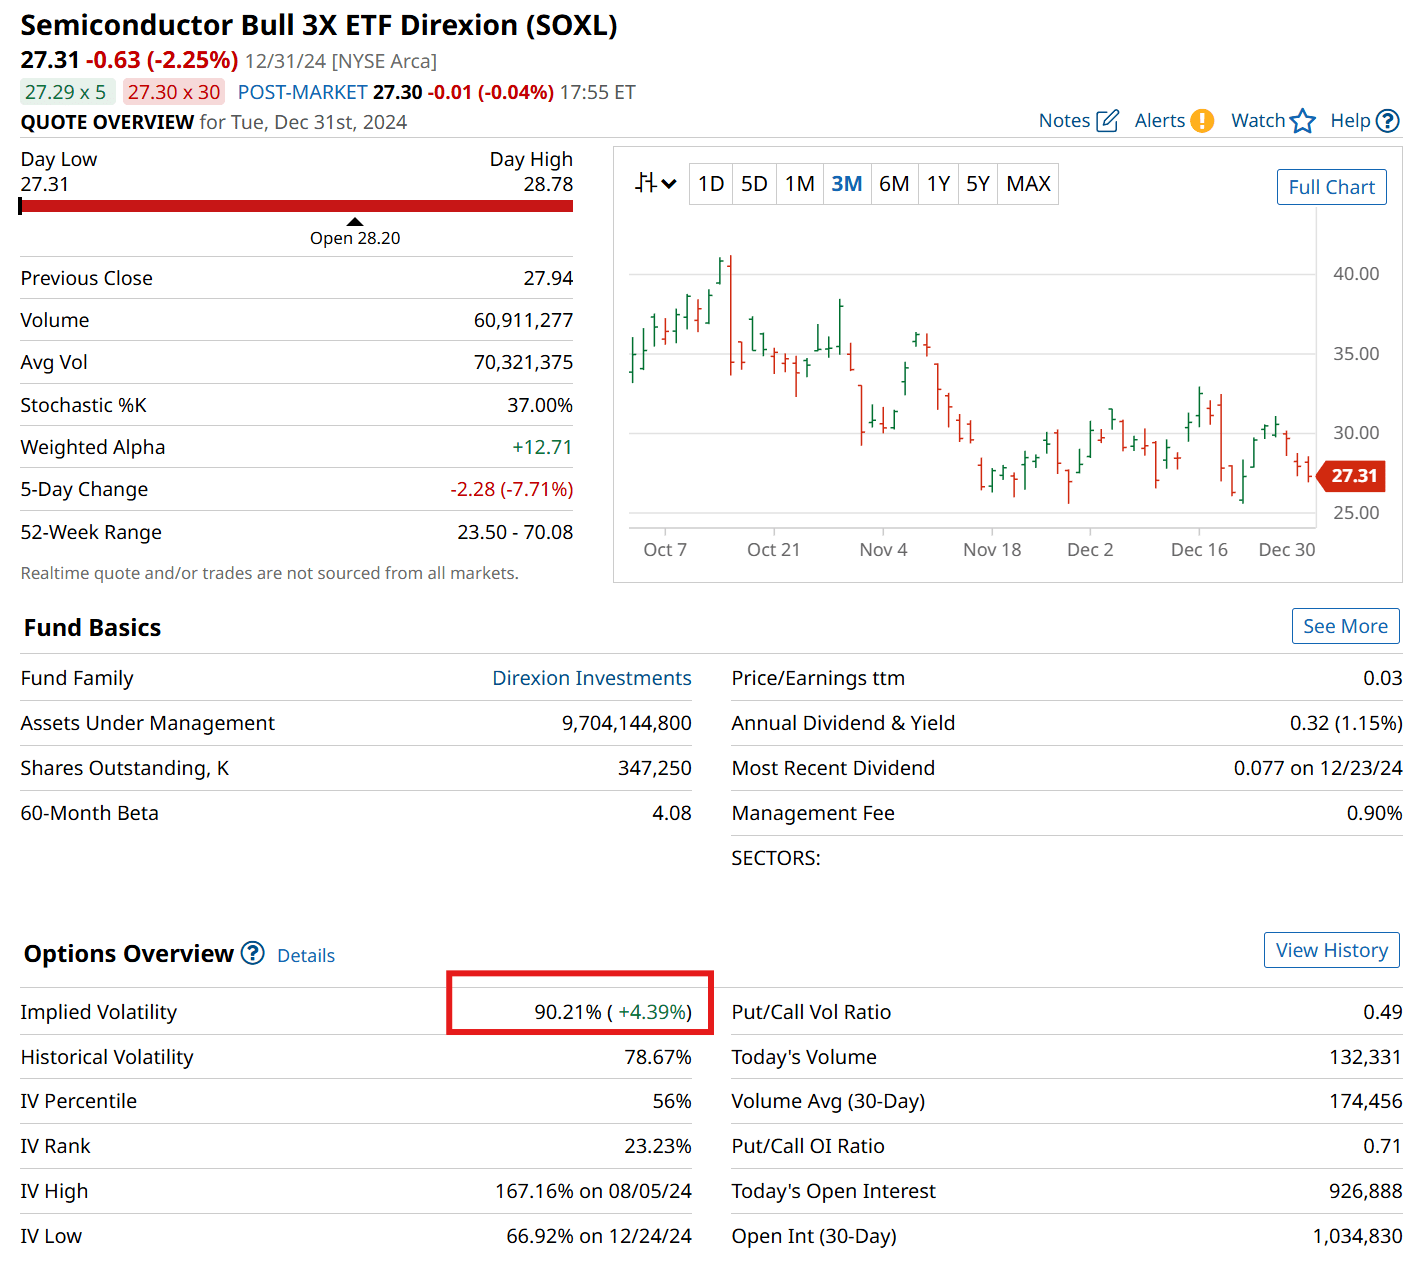Click the Options Overview help icon
The width and height of the screenshot is (1423, 1287).
click(252, 954)
